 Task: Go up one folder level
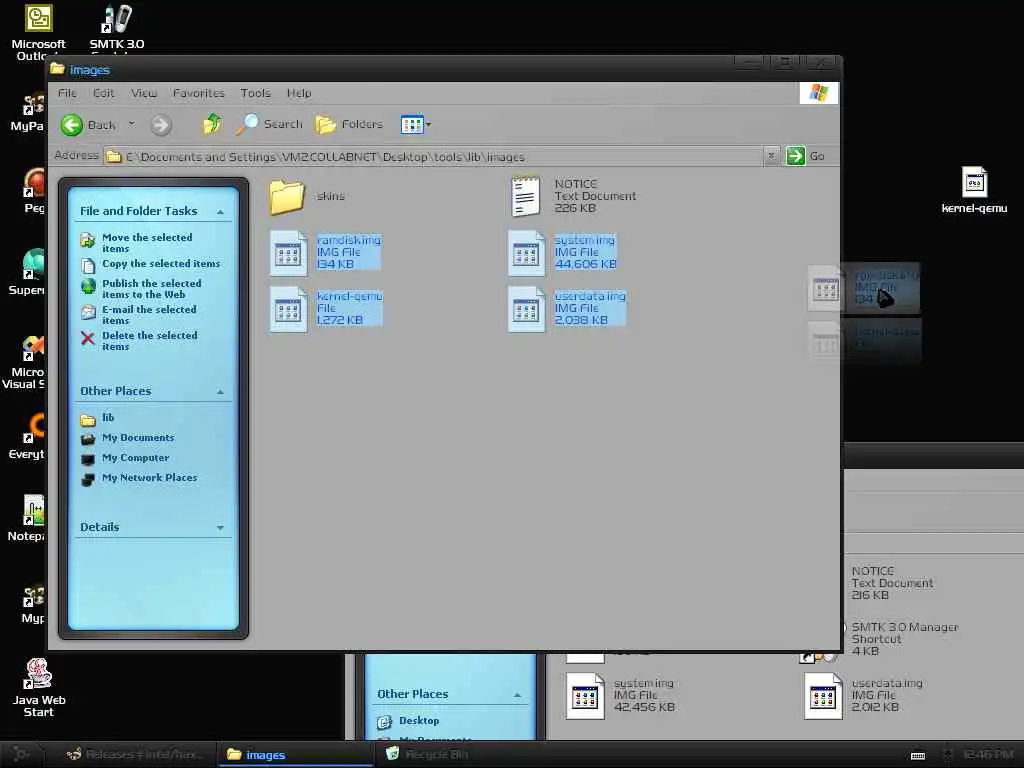click(x=212, y=124)
